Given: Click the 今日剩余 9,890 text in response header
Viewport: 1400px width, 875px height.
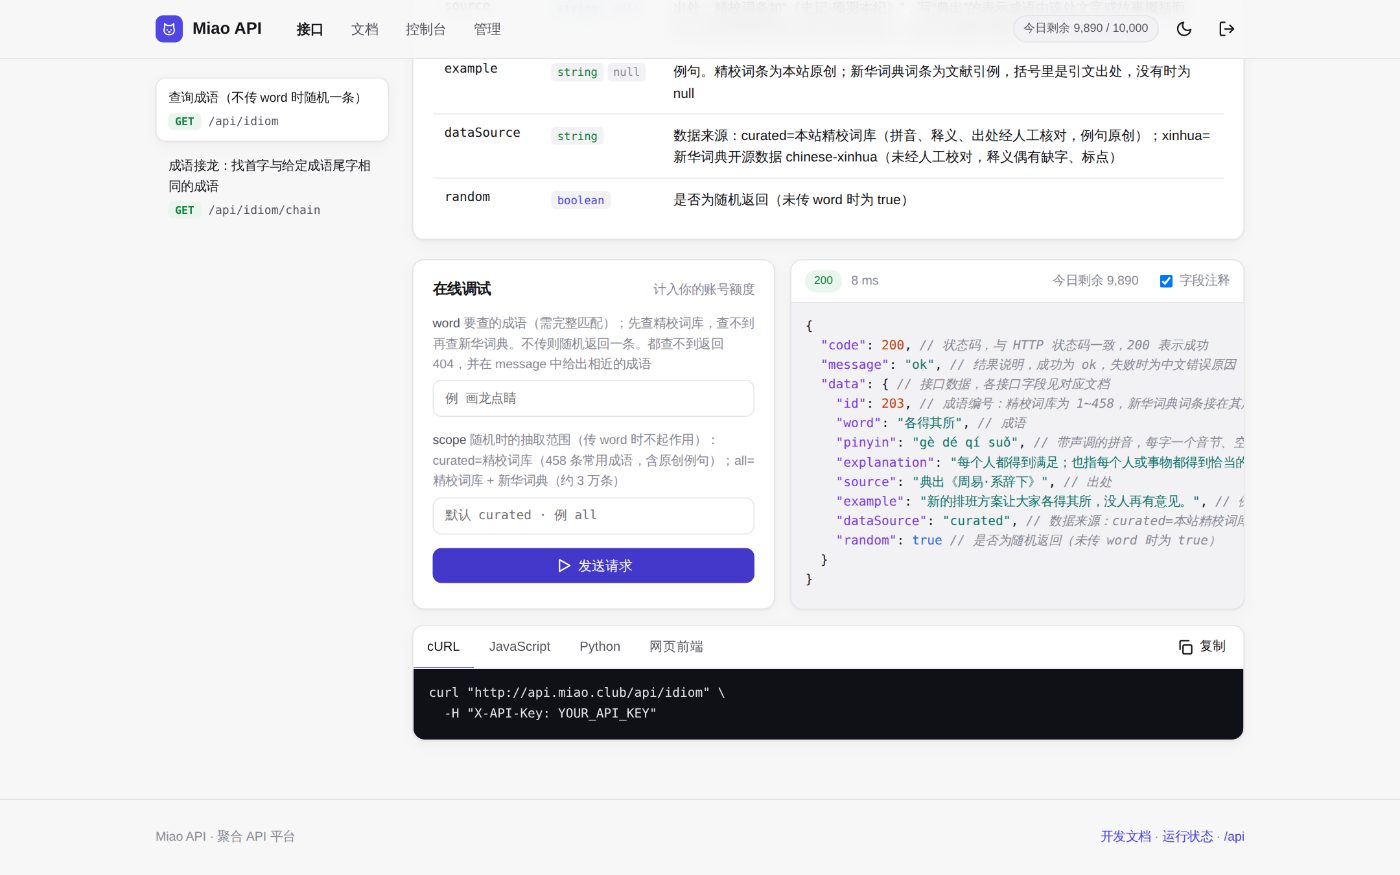Looking at the screenshot, I should point(1095,281).
